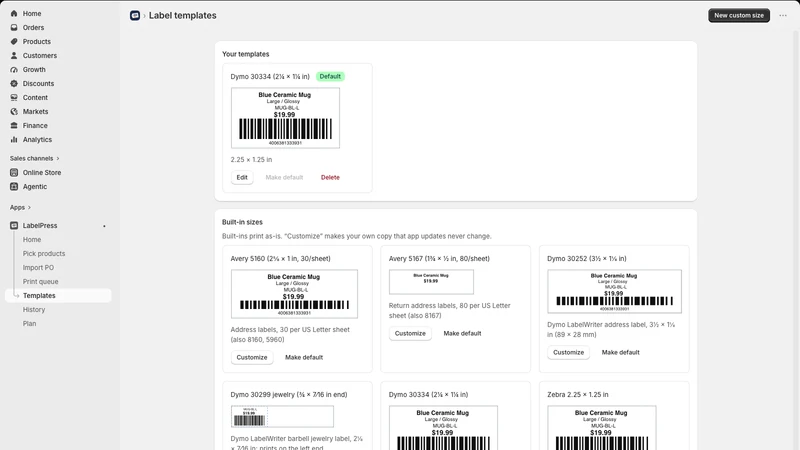Click the Orders icon in the sidebar

tap(14, 28)
